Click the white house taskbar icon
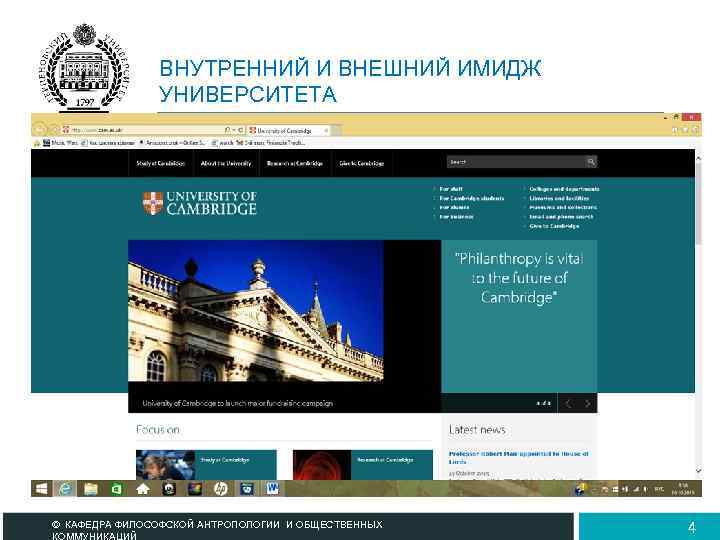Viewport: 720px width, 540px height. tap(143, 489)
